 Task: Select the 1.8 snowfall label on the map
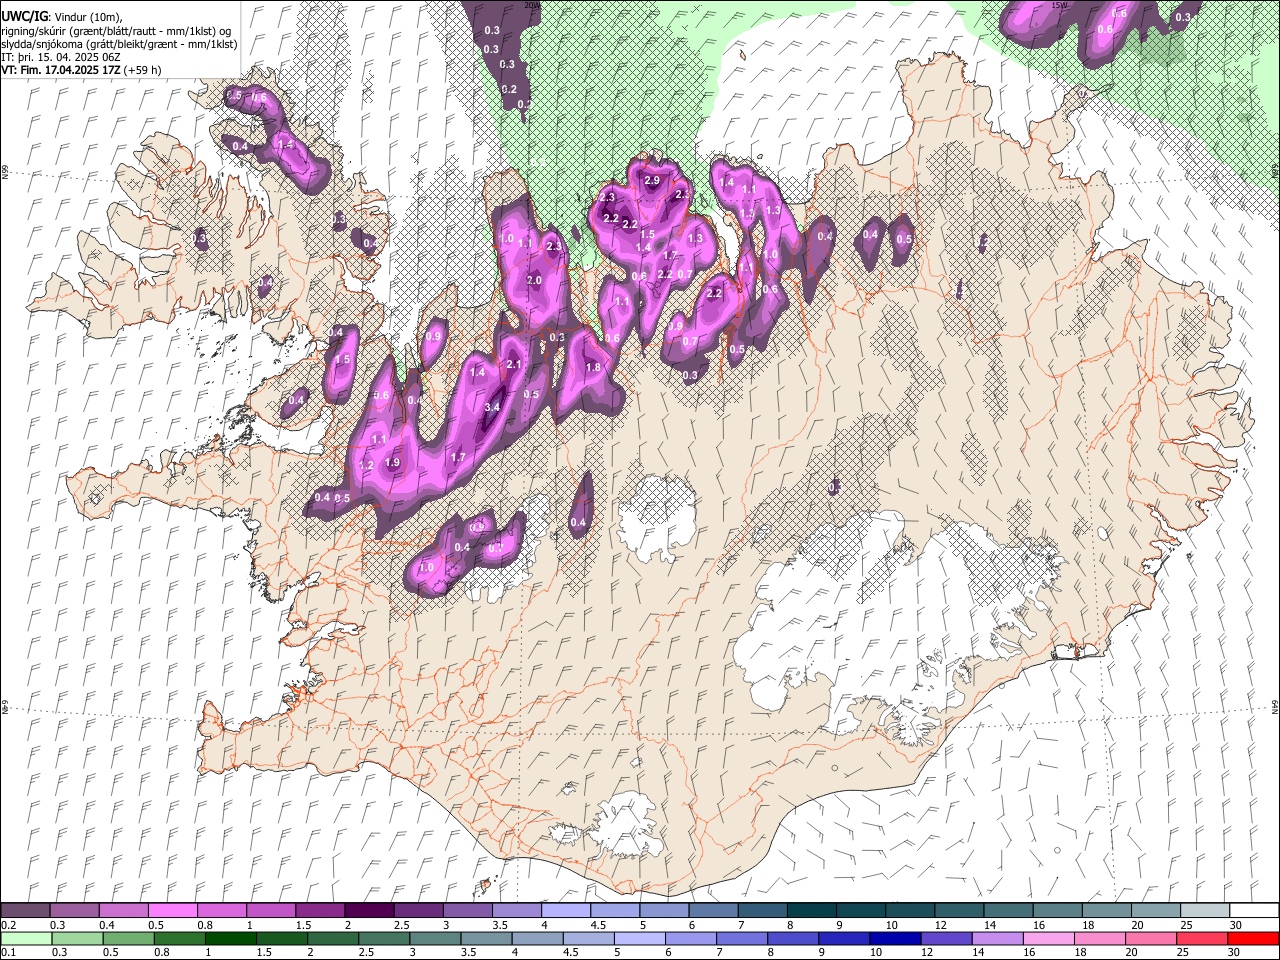593,368
